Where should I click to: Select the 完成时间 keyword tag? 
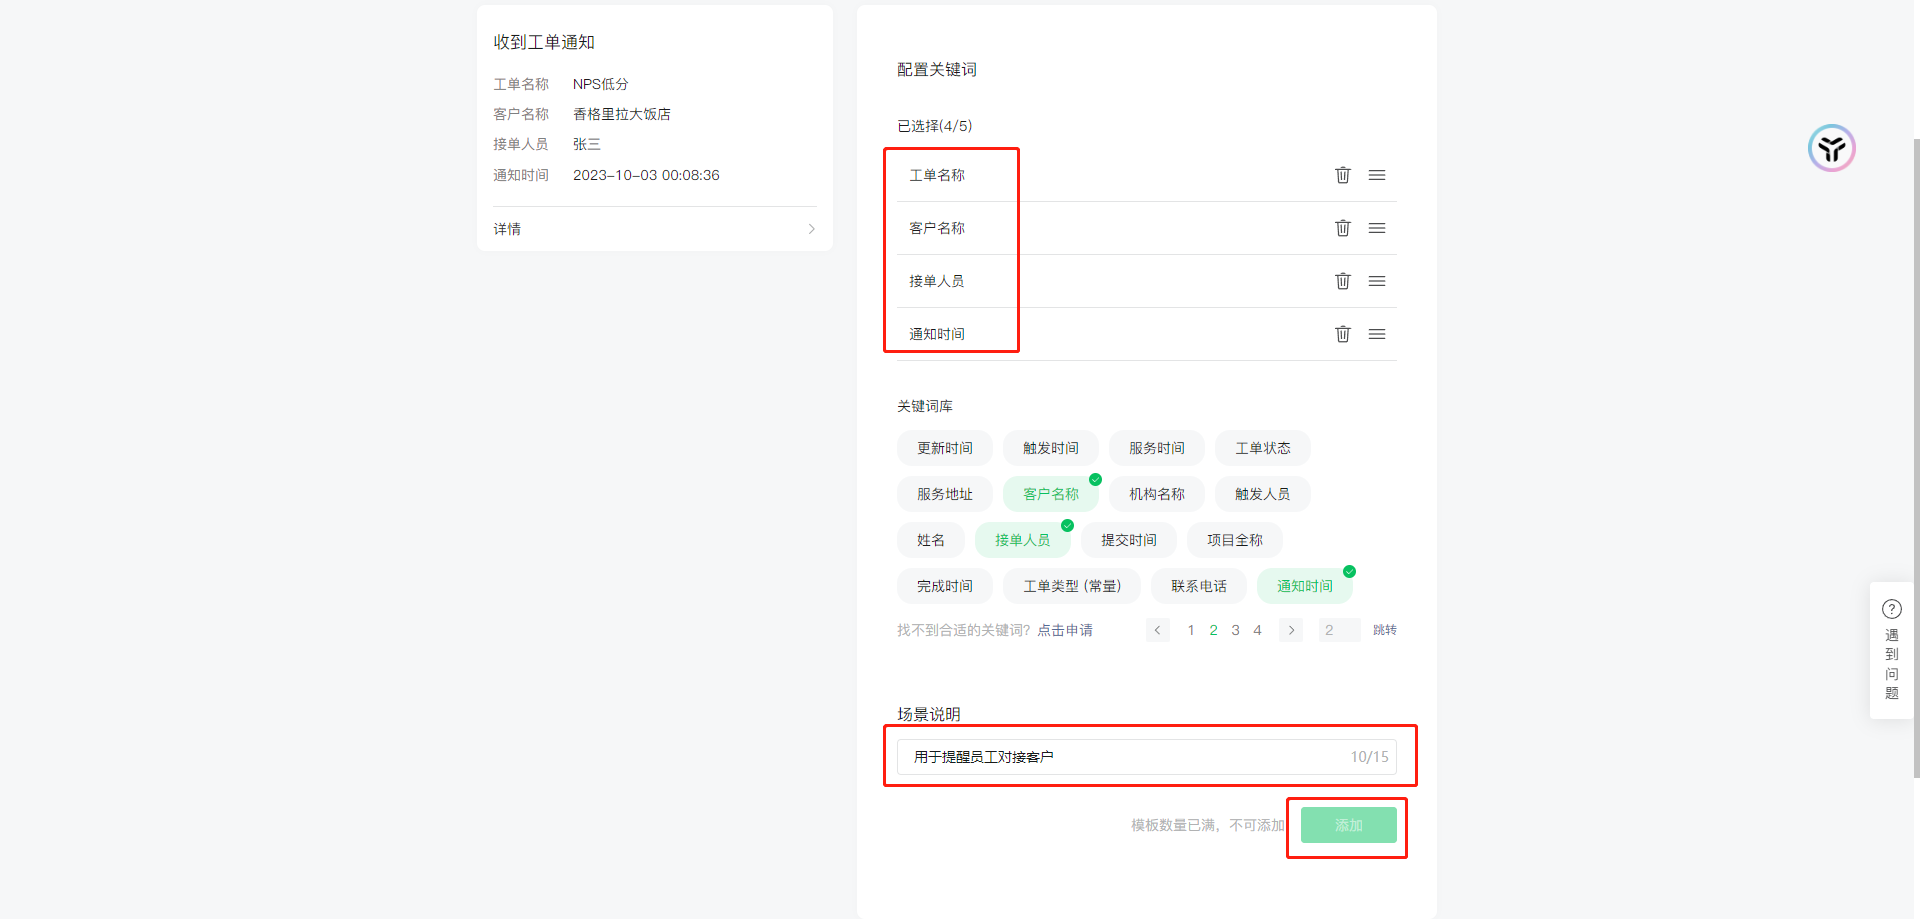click(945, 586)
